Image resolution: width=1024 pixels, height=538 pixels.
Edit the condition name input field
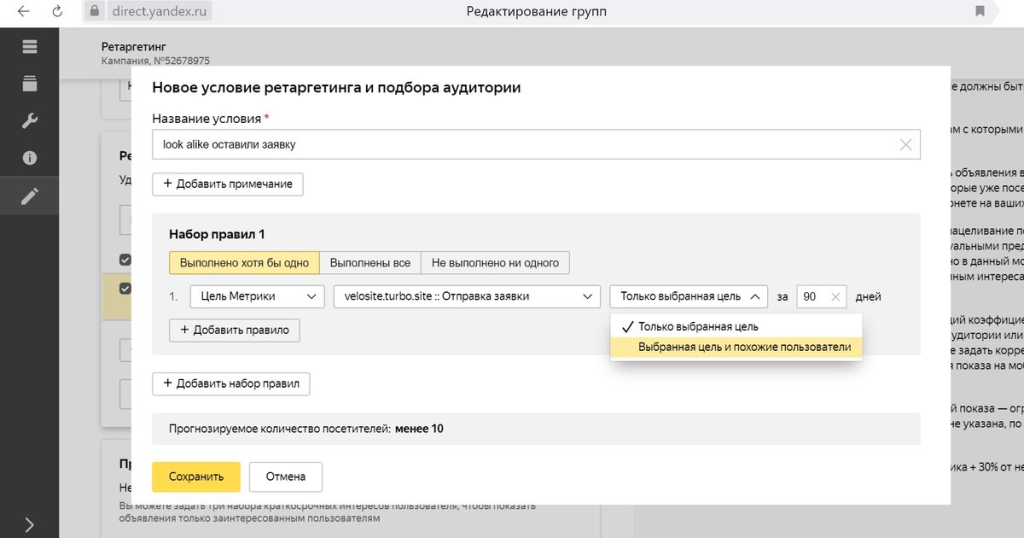point(536,145)
